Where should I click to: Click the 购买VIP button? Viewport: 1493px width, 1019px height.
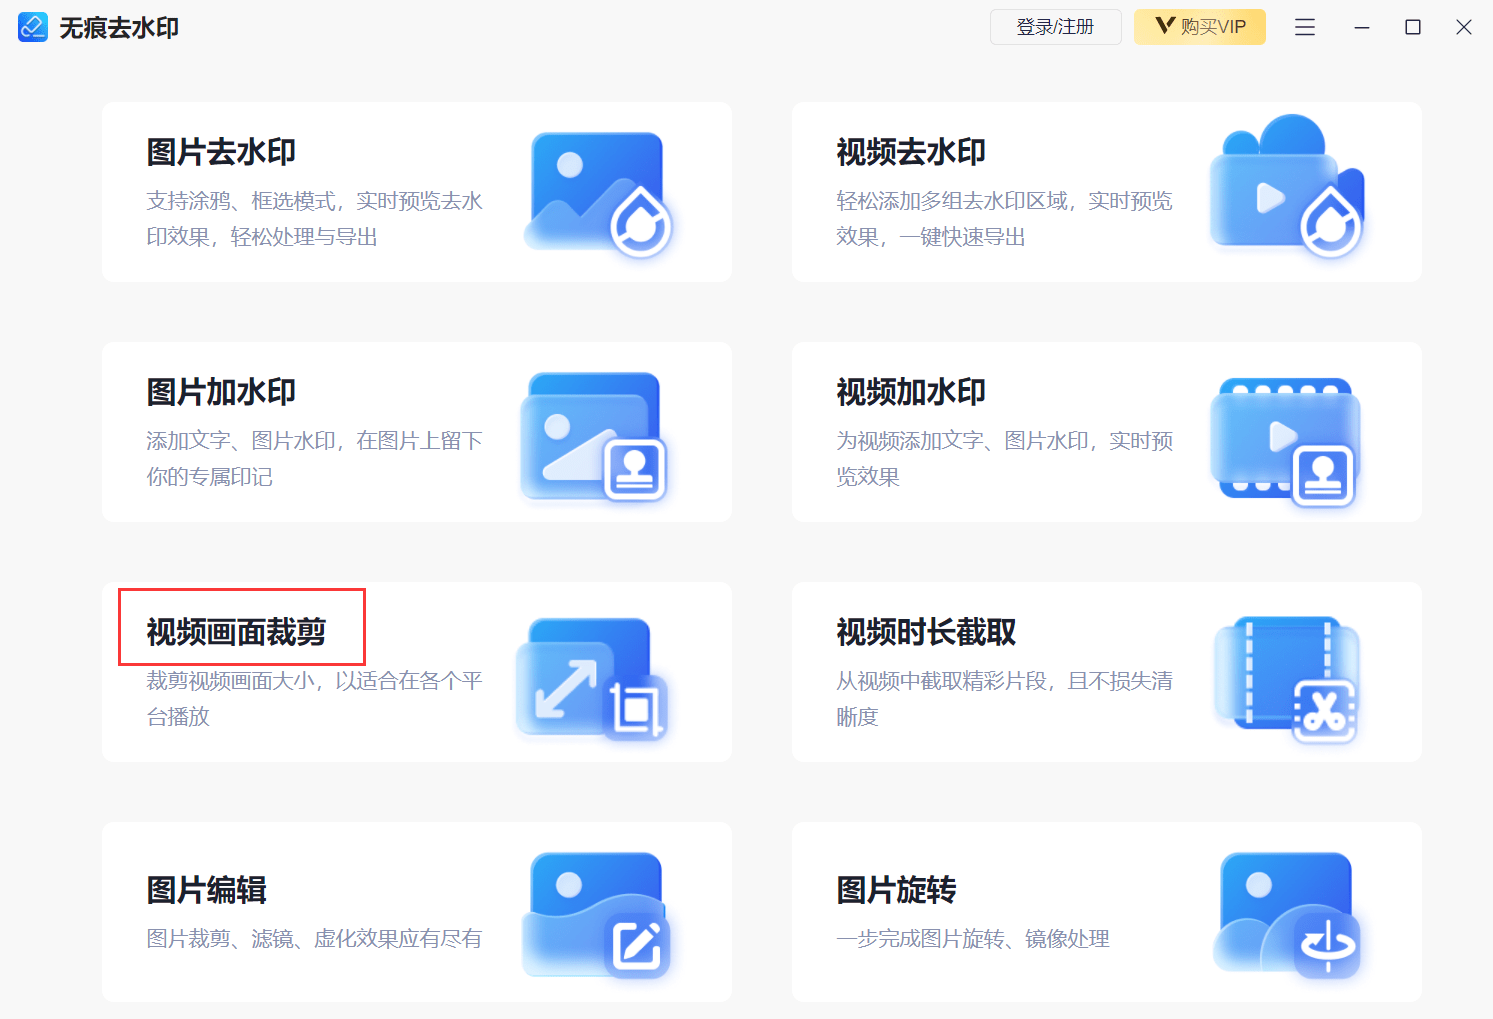[1200, 27]
